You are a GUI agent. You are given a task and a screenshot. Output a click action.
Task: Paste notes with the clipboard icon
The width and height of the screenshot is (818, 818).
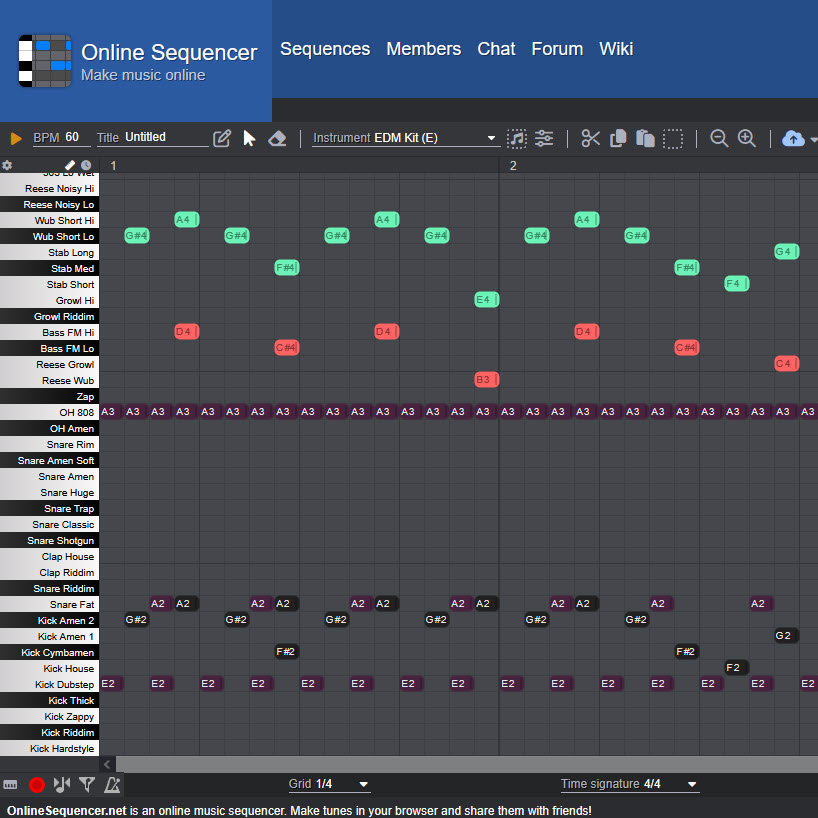645,138
